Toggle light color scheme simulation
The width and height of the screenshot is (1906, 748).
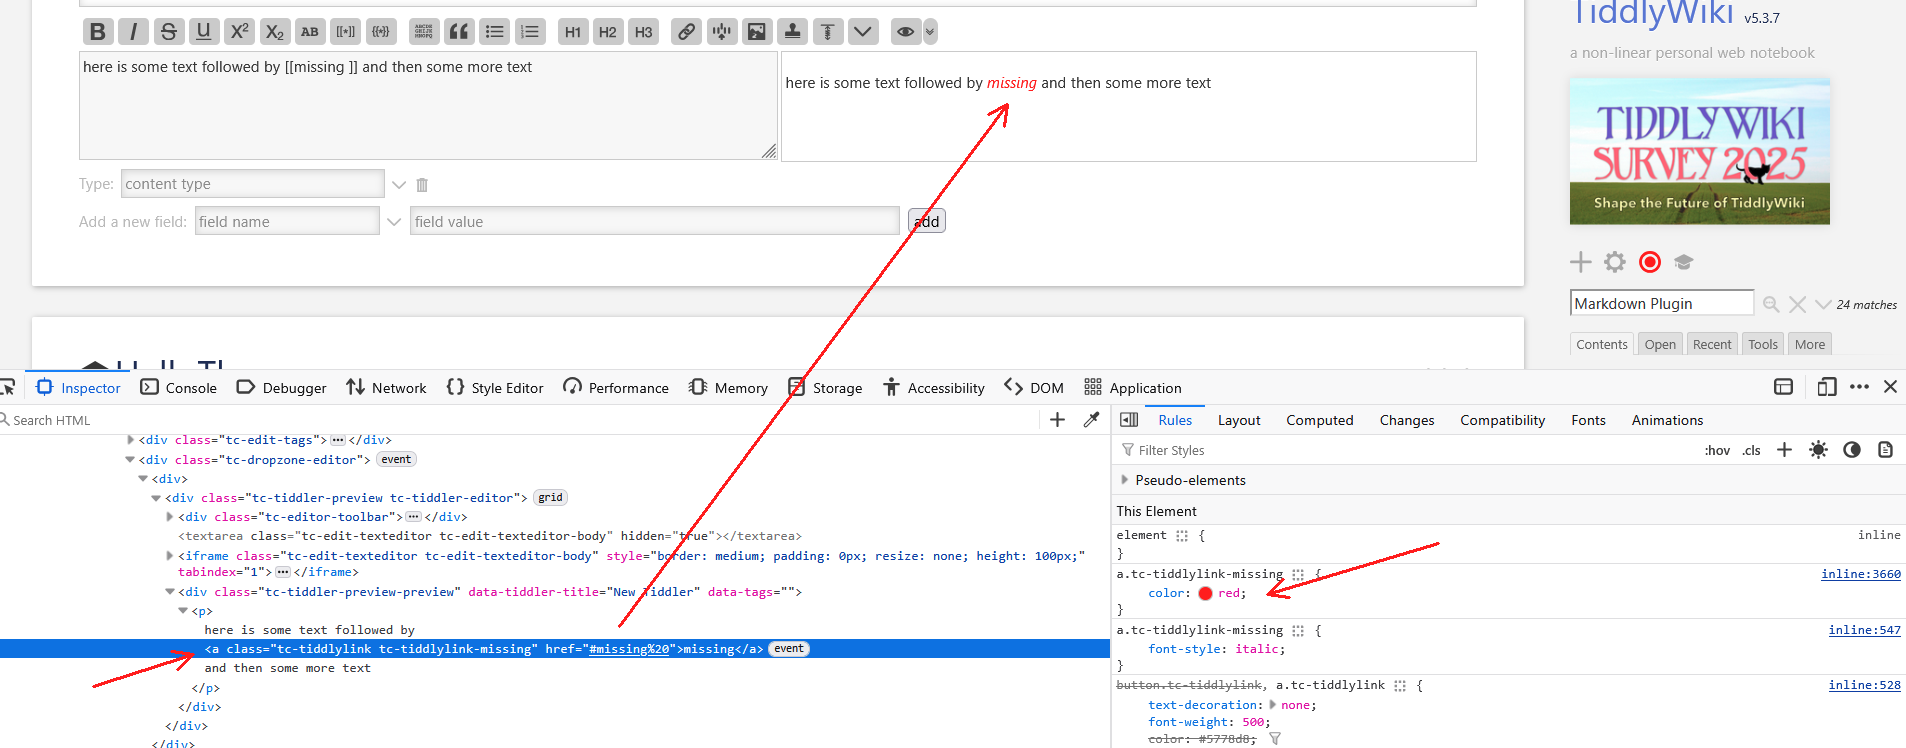[x=1818, y=450]
